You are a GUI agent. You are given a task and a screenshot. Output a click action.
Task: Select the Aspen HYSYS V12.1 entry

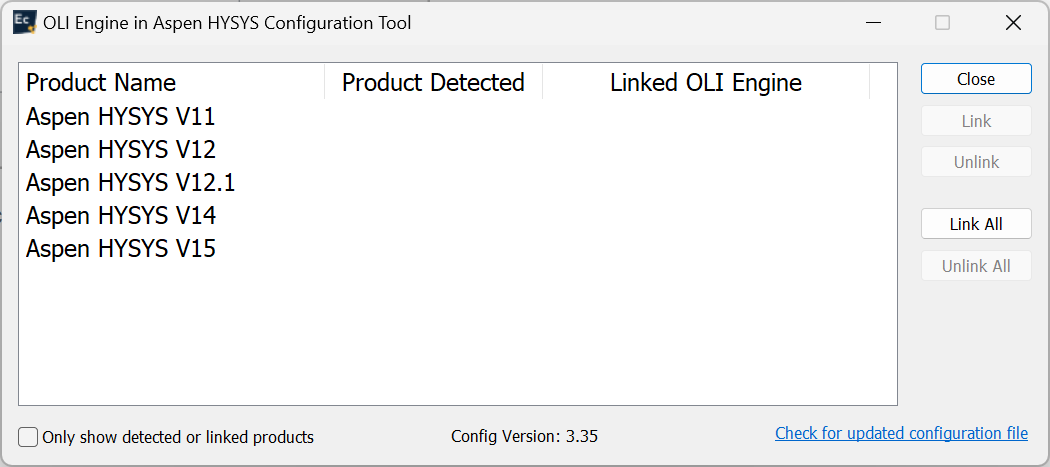131,183
